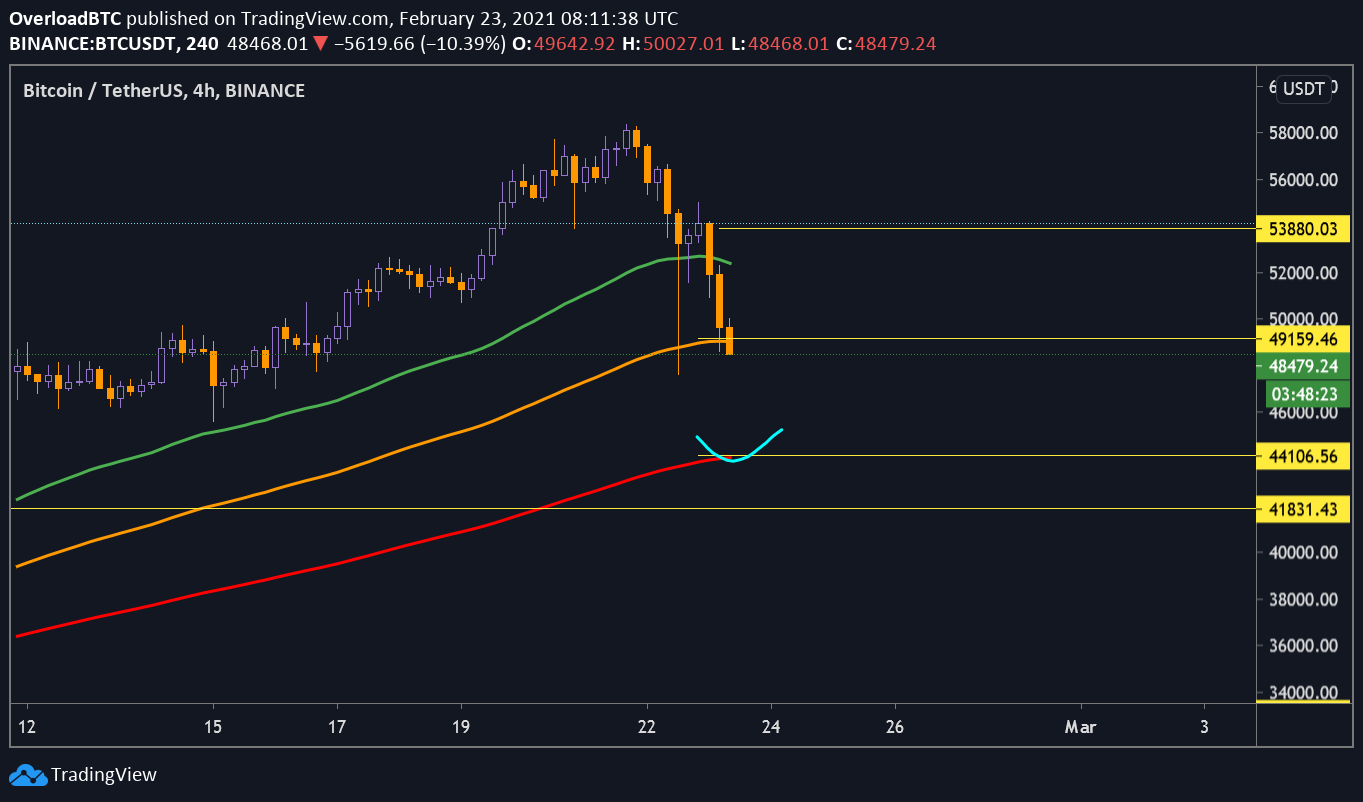Click the Bitcoin / TetherUS, 4h, BINANCE title

[x=164, y=90]
